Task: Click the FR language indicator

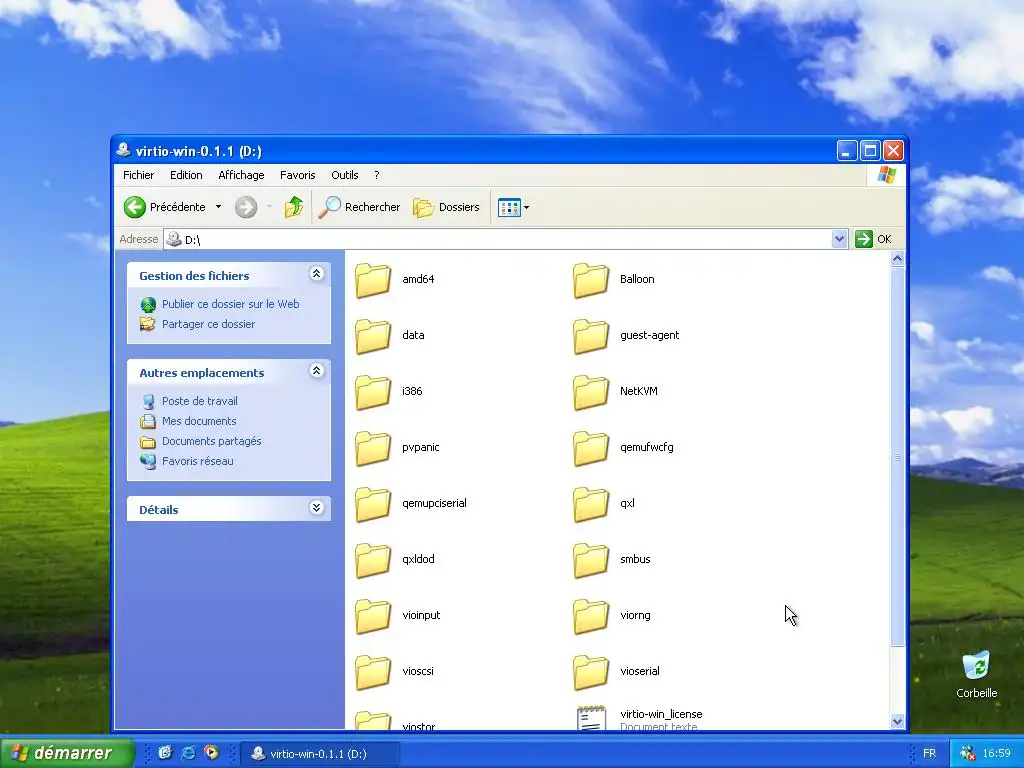Action: [929, 754]
